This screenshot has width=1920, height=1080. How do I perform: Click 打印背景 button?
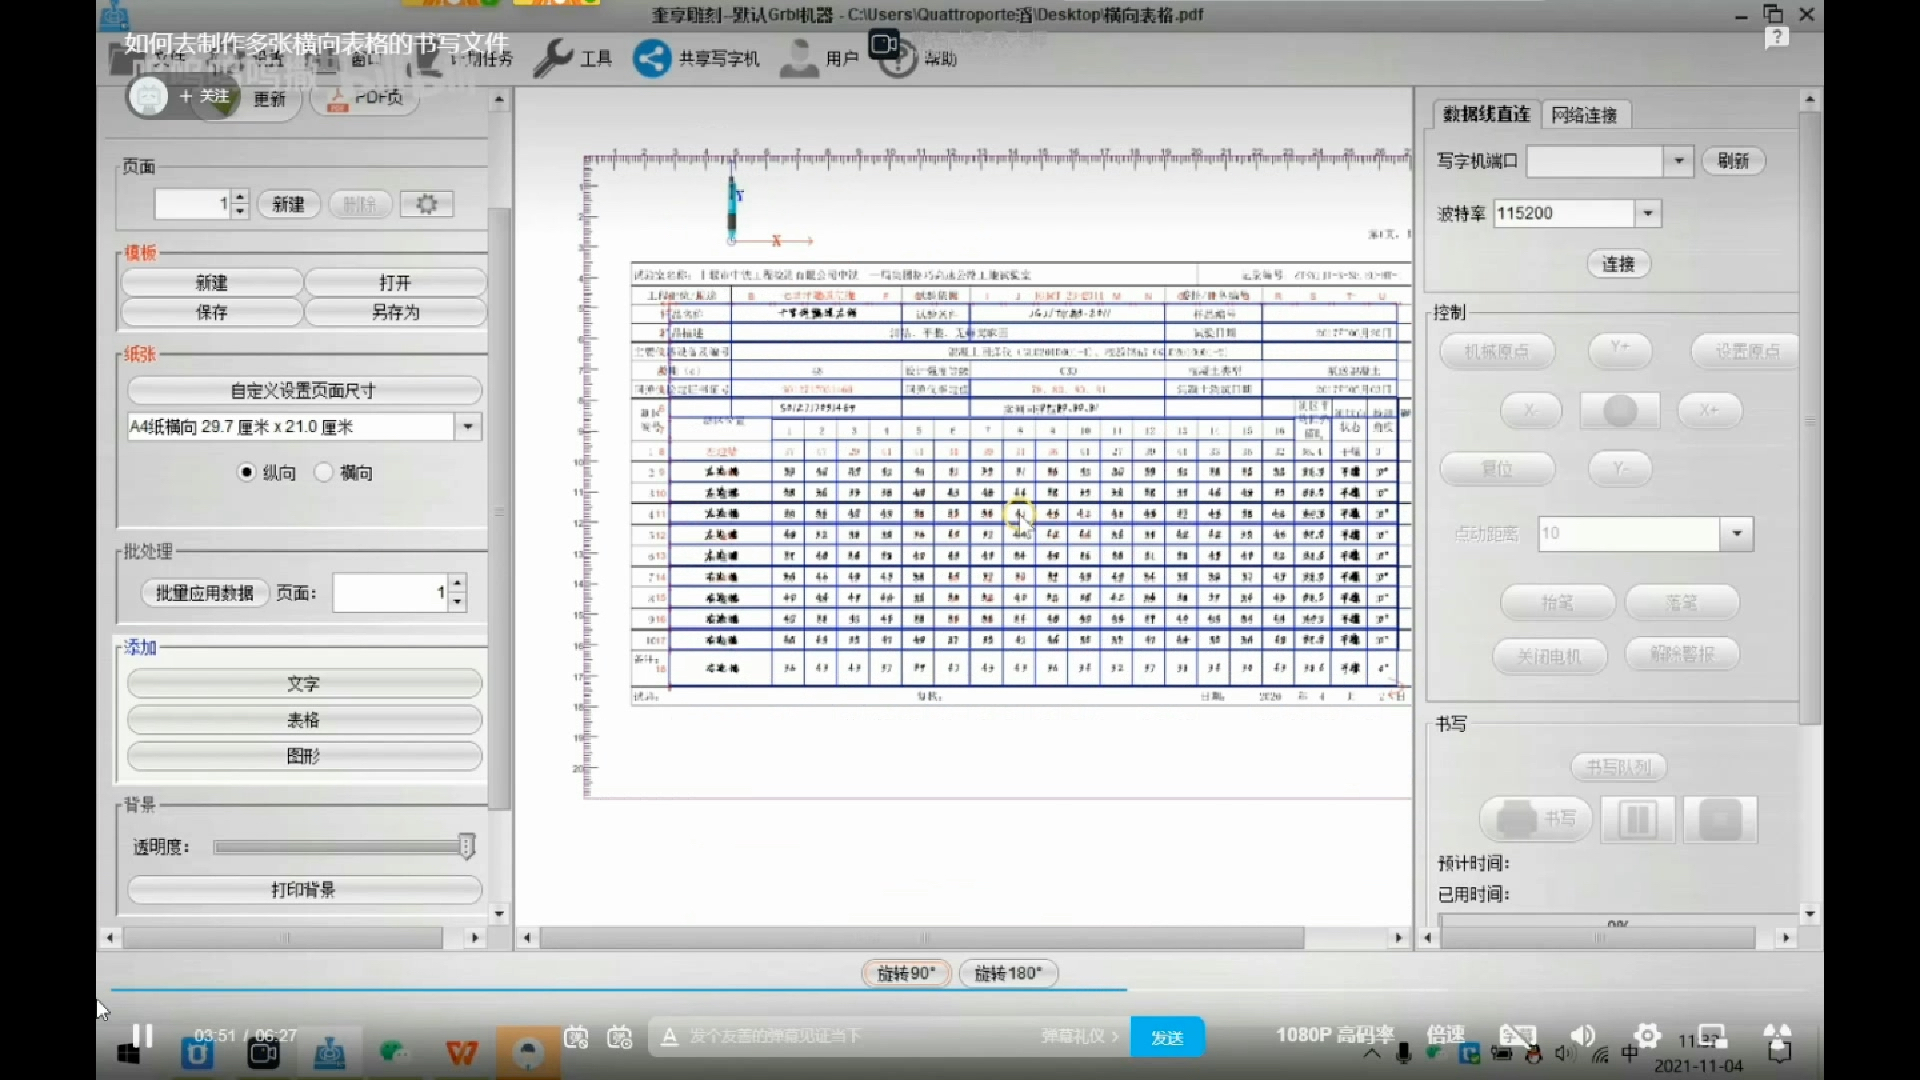[x=304, y=890]
